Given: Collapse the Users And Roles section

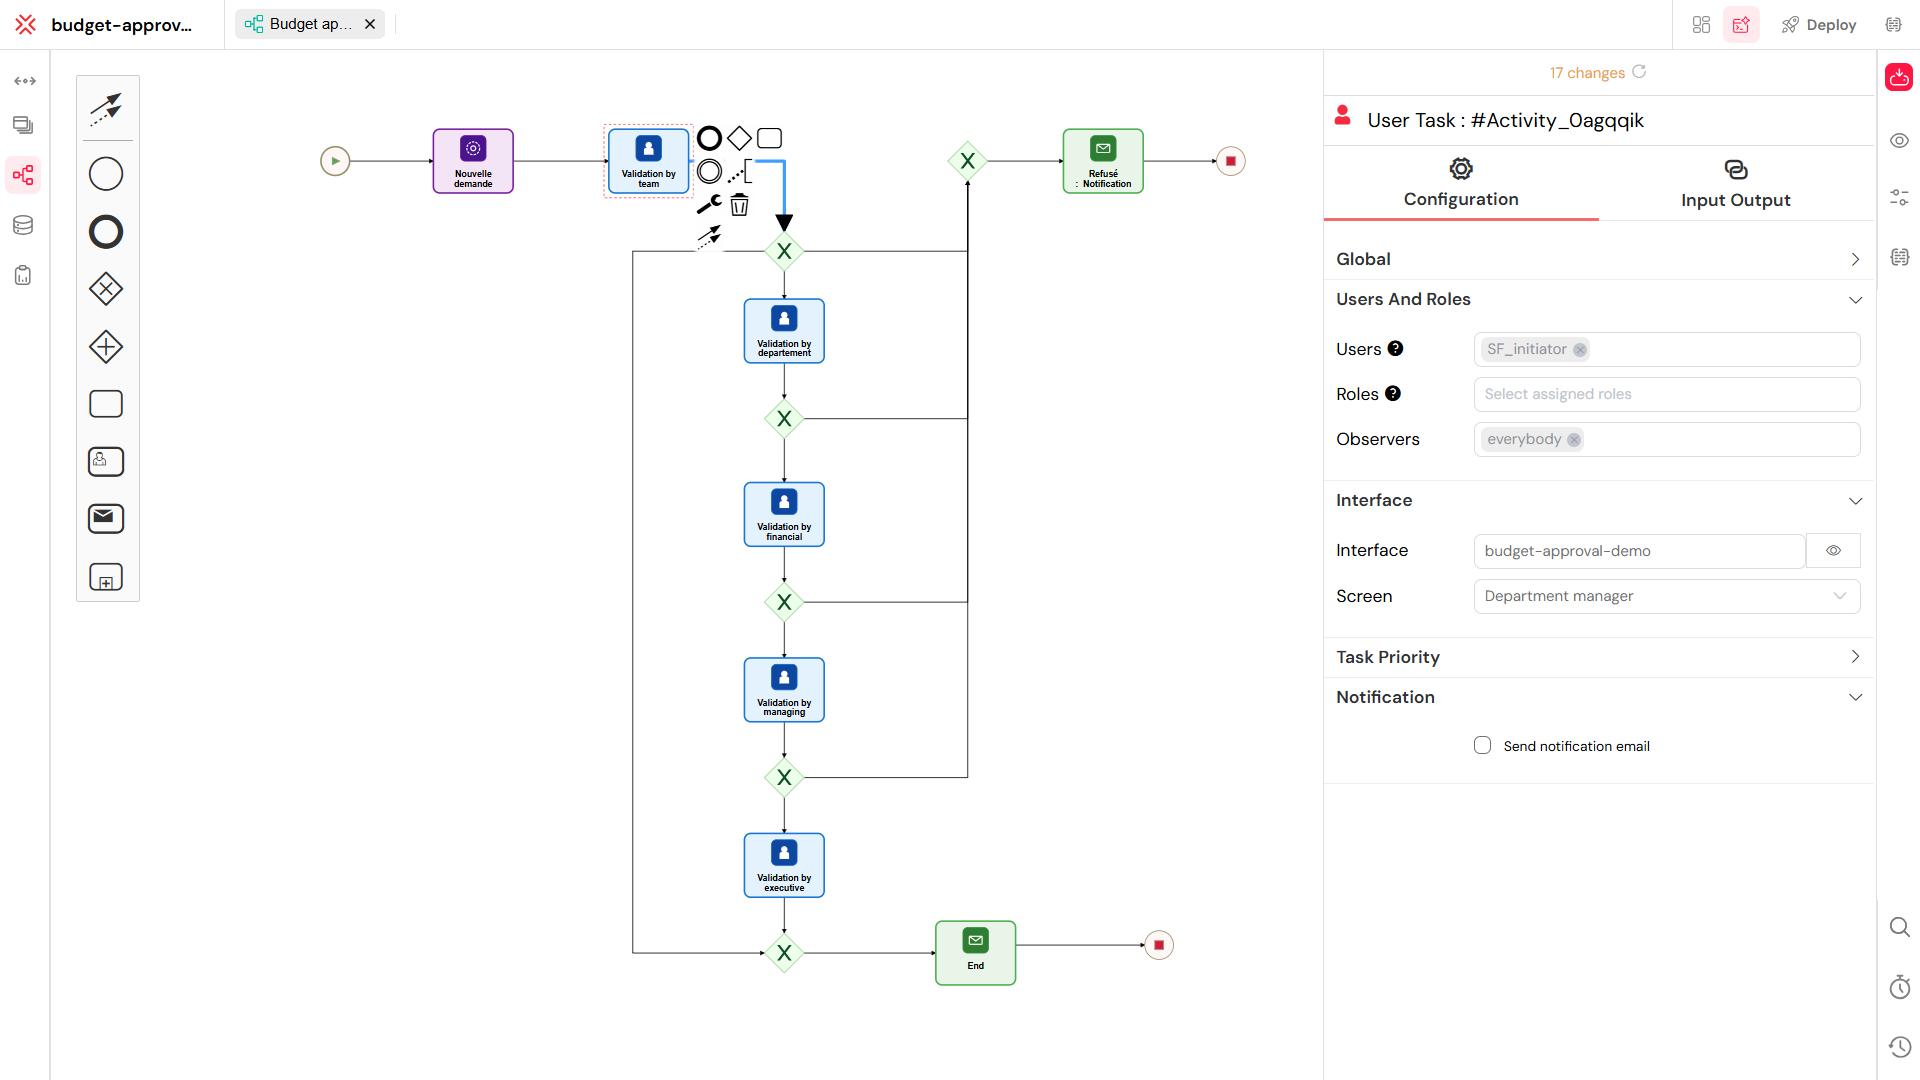Looking at the screenshot, I should [1855, 299].
